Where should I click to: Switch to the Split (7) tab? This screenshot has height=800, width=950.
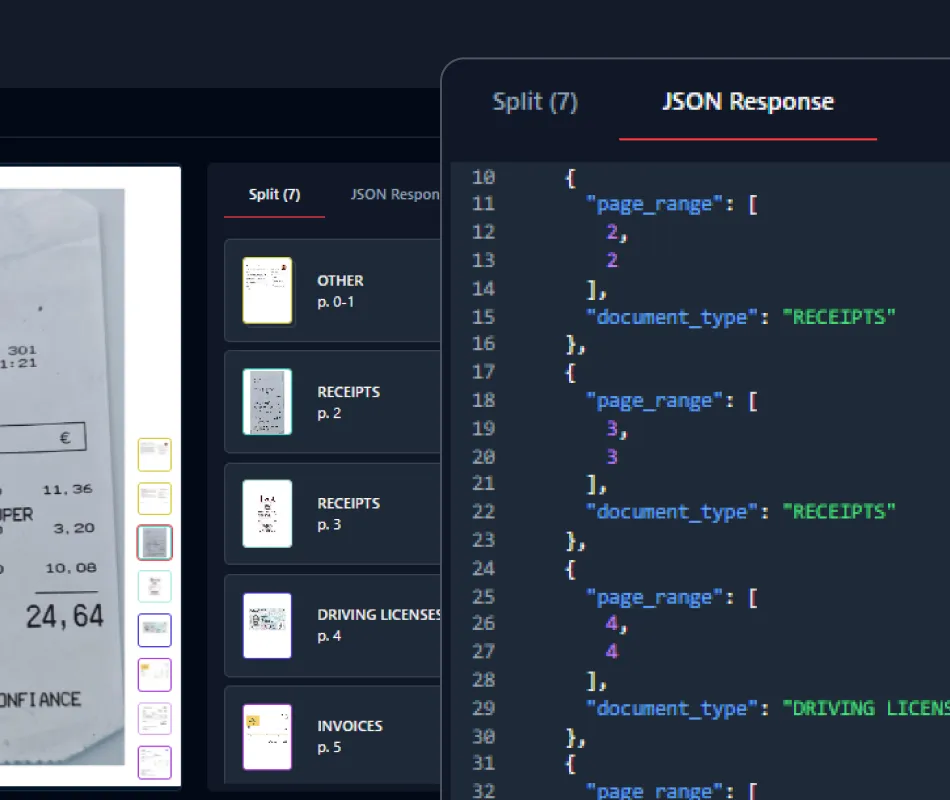536,100
